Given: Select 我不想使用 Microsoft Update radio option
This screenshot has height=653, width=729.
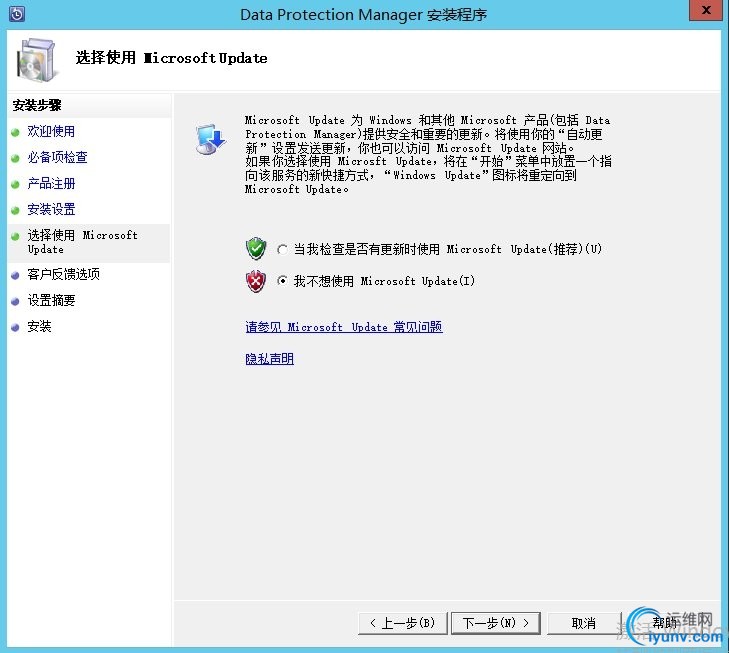Looking at the screenshot, I should point(282,281).
